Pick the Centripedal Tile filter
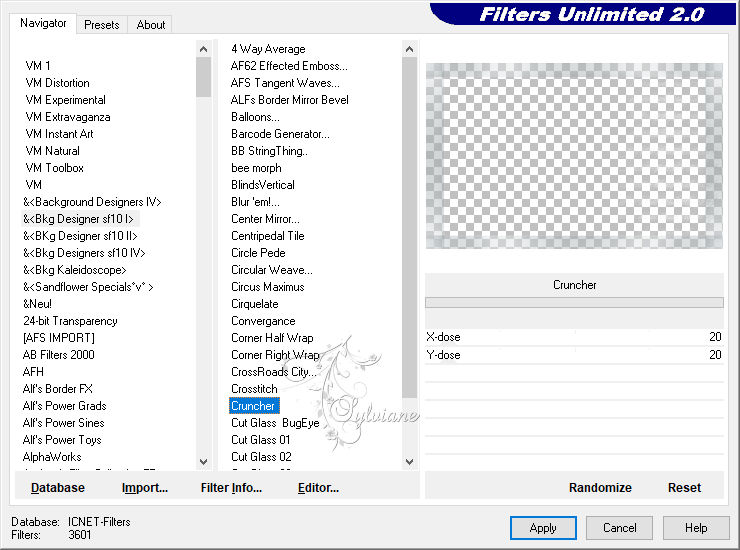The height and width of the screenshot is (550, 740). pos(268,236)
